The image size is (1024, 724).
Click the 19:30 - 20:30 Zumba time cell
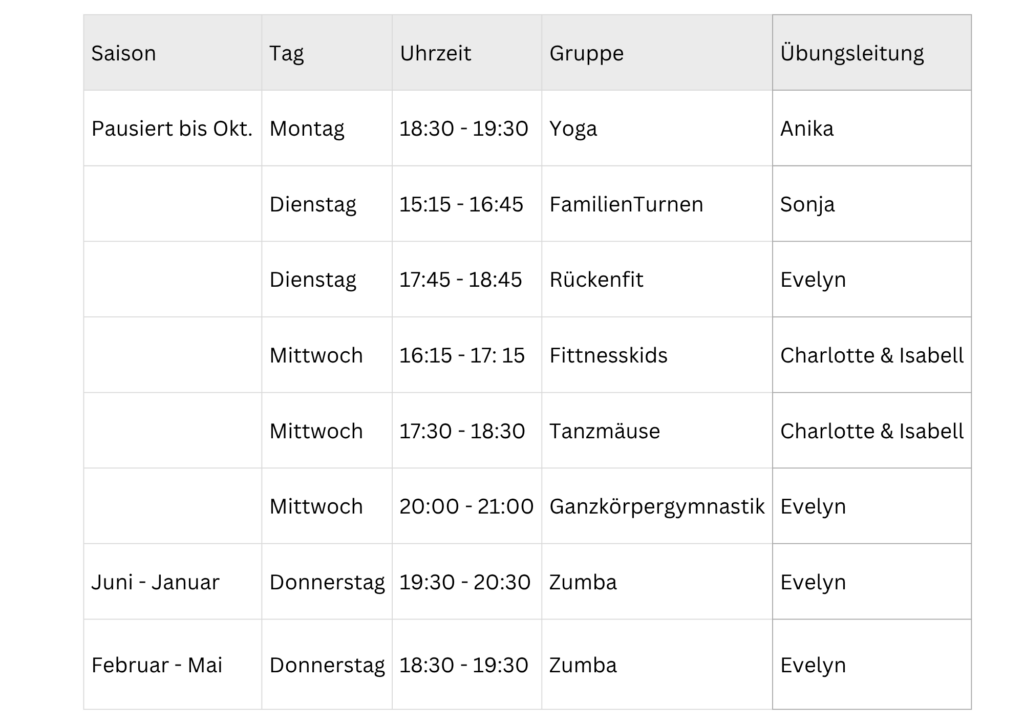tap(466, 582)
